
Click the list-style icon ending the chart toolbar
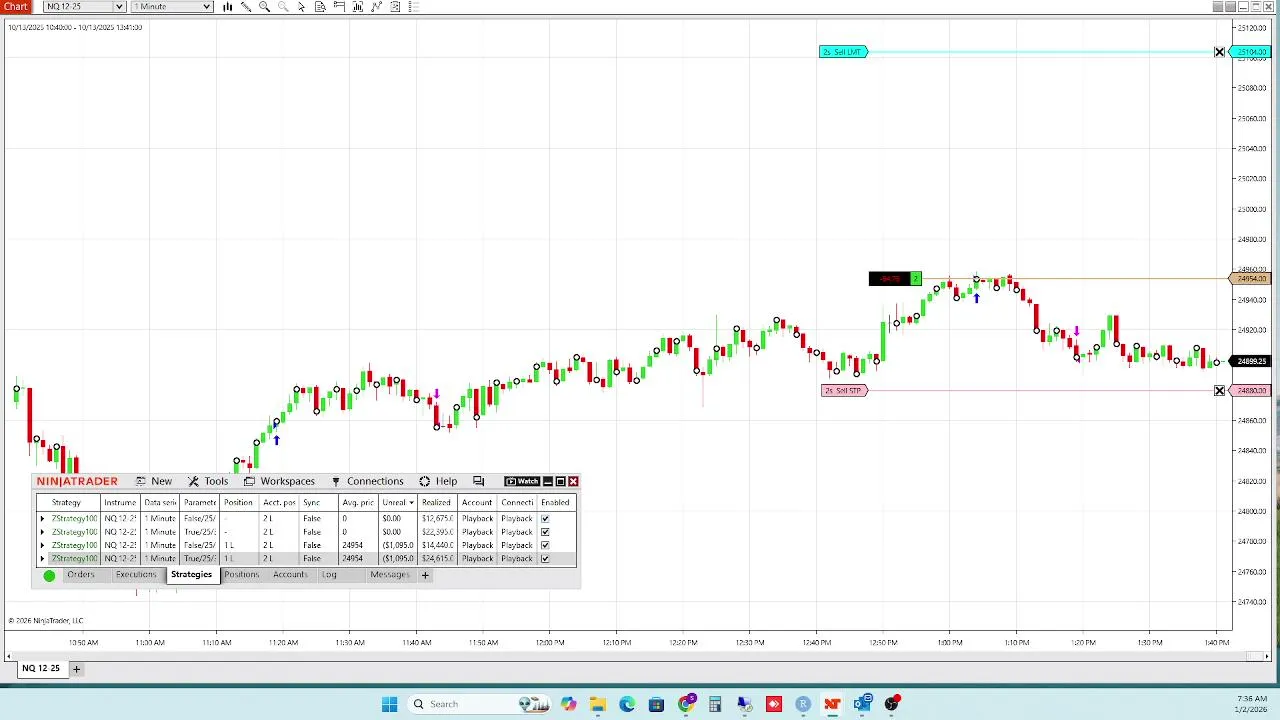(414, 7)
